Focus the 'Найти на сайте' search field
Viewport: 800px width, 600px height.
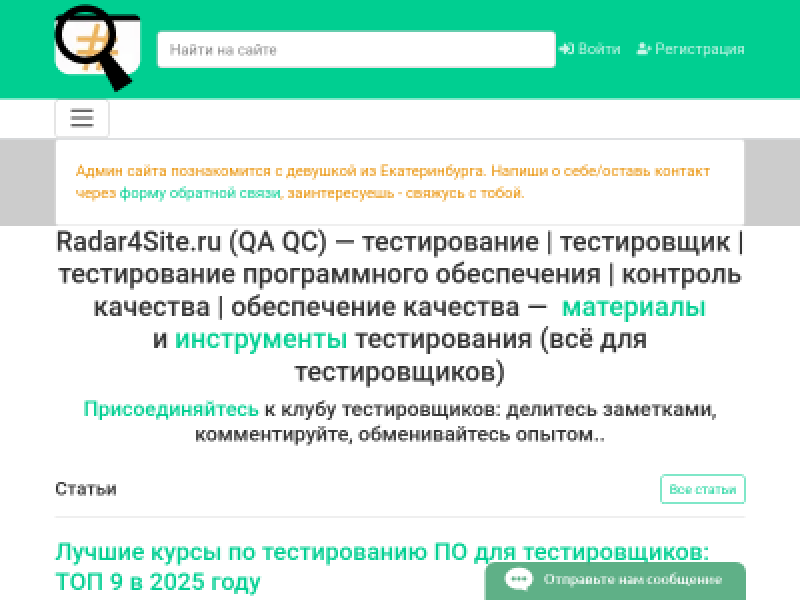click(x=356, y=49)
